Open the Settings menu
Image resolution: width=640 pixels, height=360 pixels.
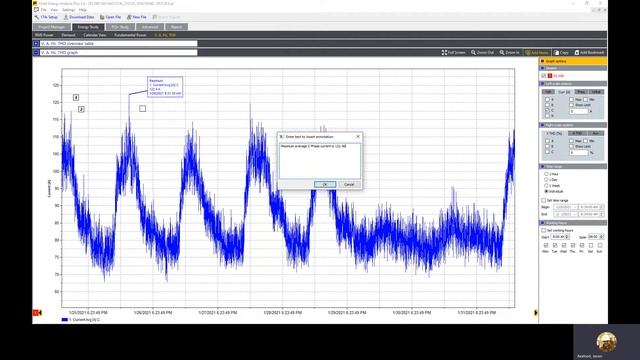click(69, 10)
